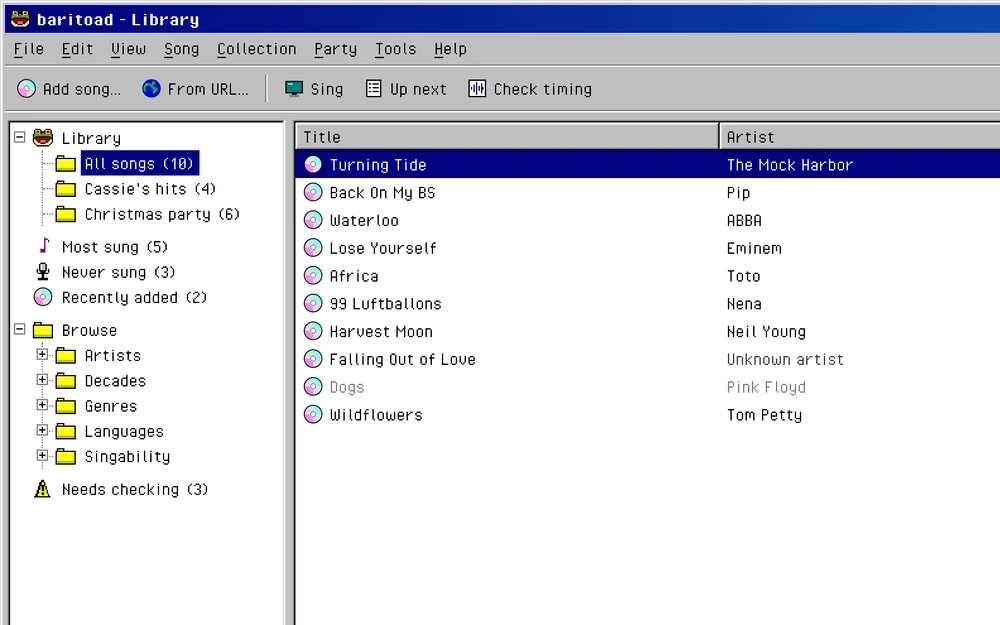Open the Never sung (3) list
The height and width of the screenshot is (625, 1000).
click(119, 272)
